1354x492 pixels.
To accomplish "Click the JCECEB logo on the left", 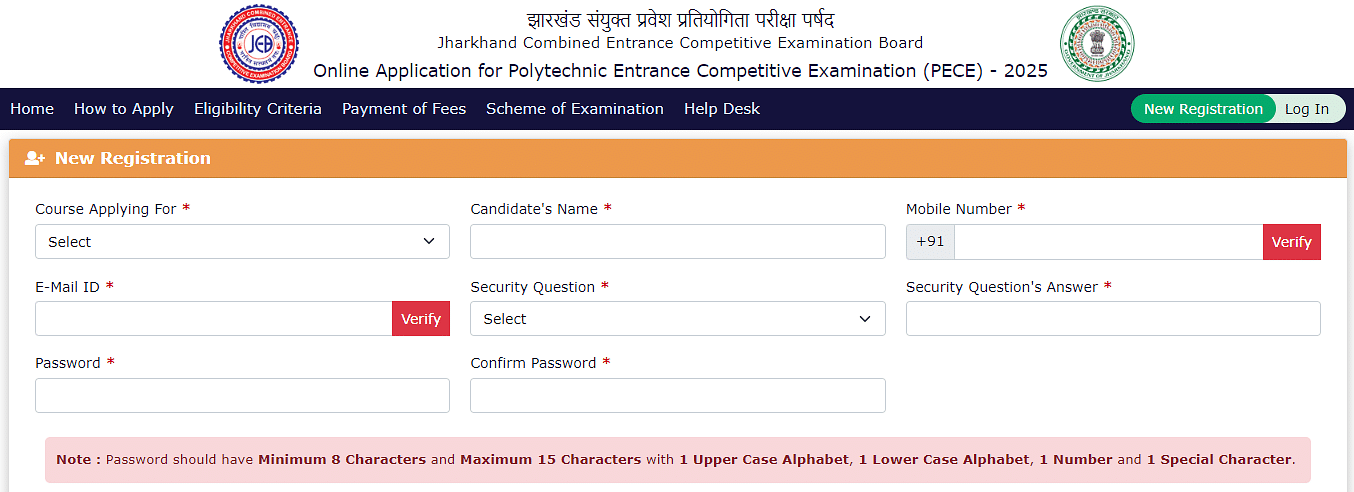I will pos(259,44).
